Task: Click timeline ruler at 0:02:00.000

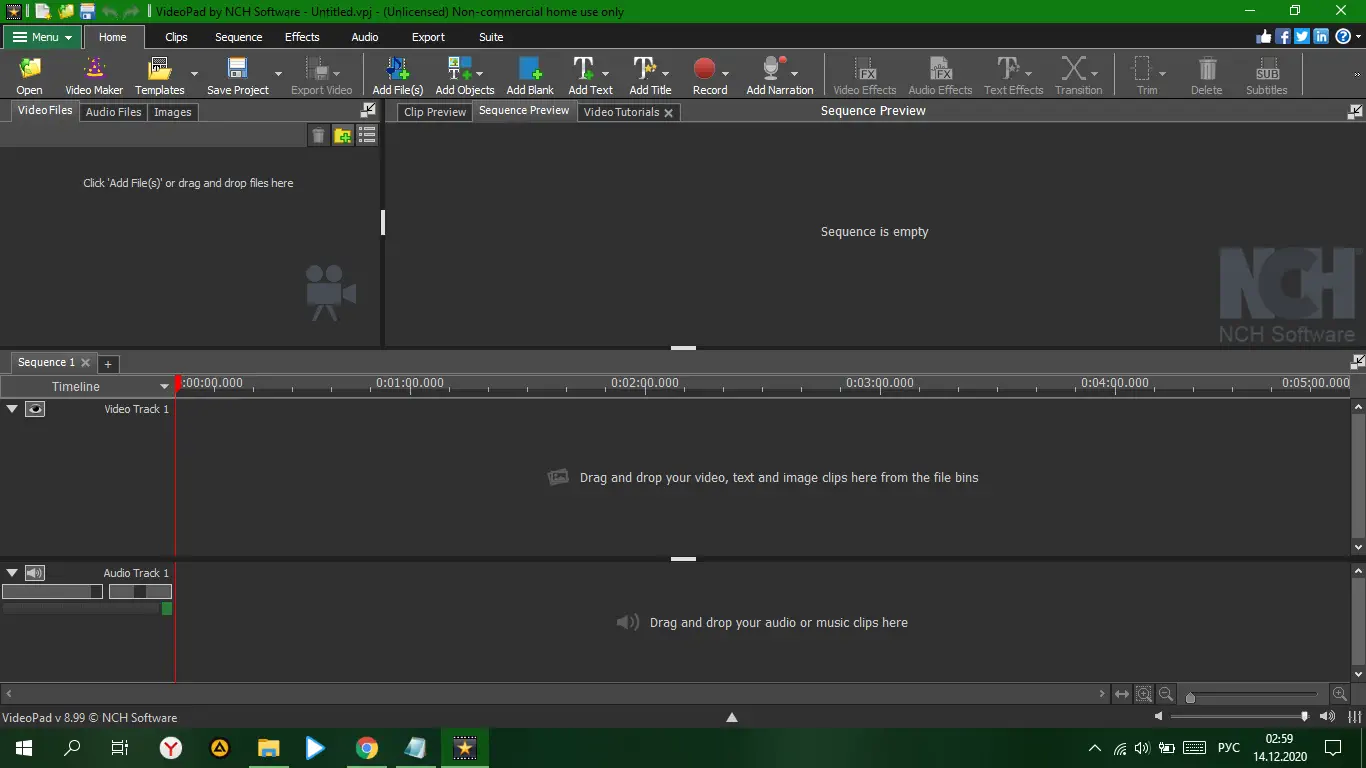Action: [645, 384]
